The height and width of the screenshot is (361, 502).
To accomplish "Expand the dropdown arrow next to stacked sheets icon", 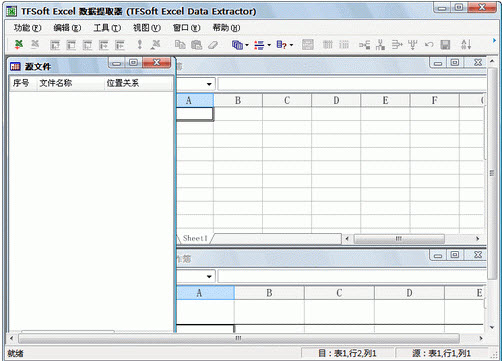I will coord(247,45).
